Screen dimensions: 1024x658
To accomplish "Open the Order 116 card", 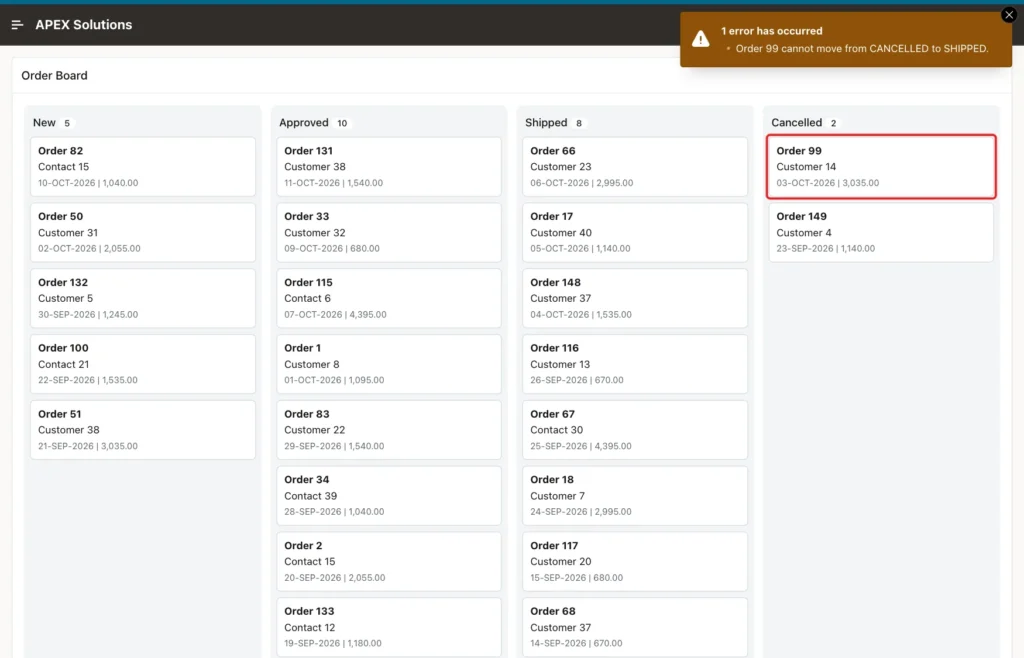I will 635,364.
